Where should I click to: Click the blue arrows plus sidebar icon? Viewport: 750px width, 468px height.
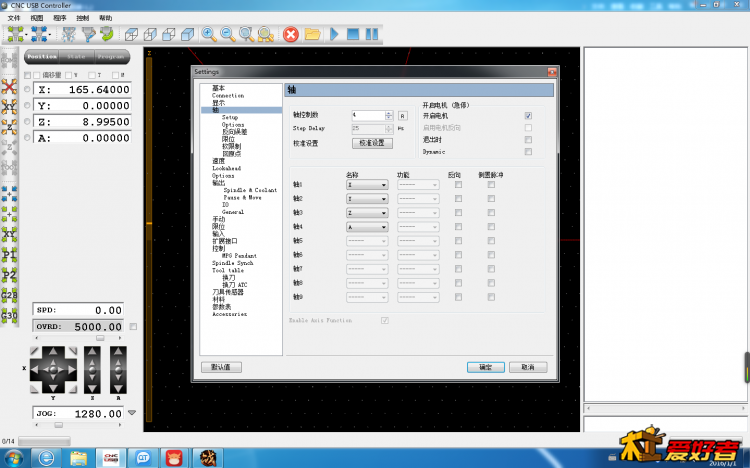coord(9,193)
